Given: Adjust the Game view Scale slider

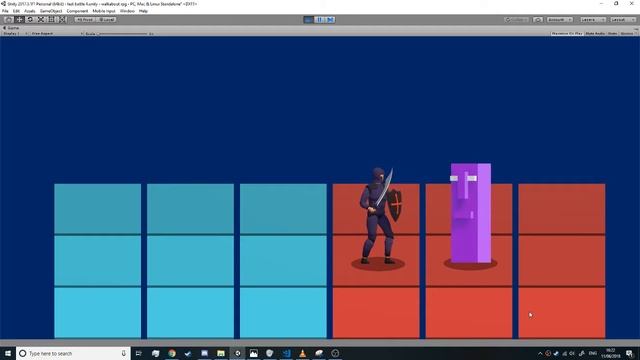Looking at the screenshot, I should [122, 33].
